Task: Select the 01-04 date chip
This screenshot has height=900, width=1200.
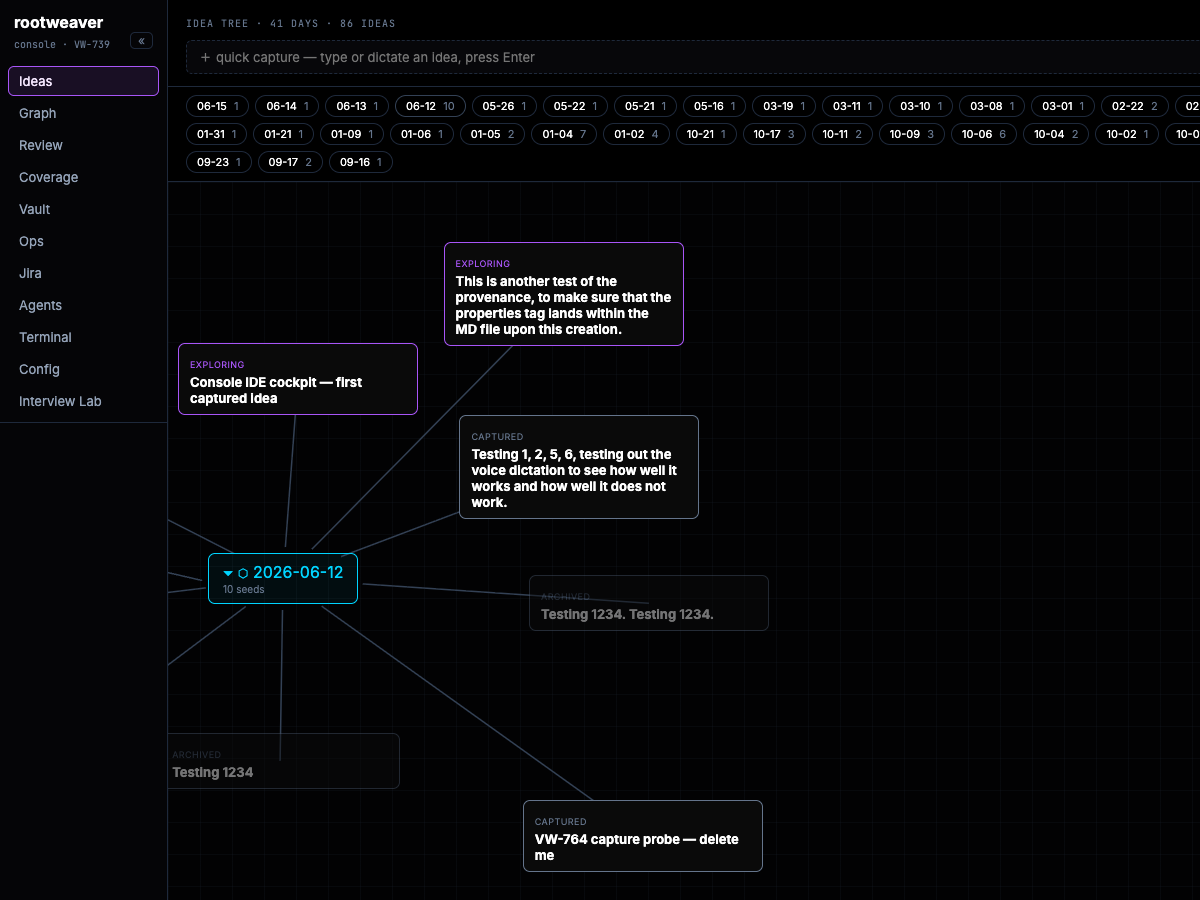Action: click(x=564, y=134)
